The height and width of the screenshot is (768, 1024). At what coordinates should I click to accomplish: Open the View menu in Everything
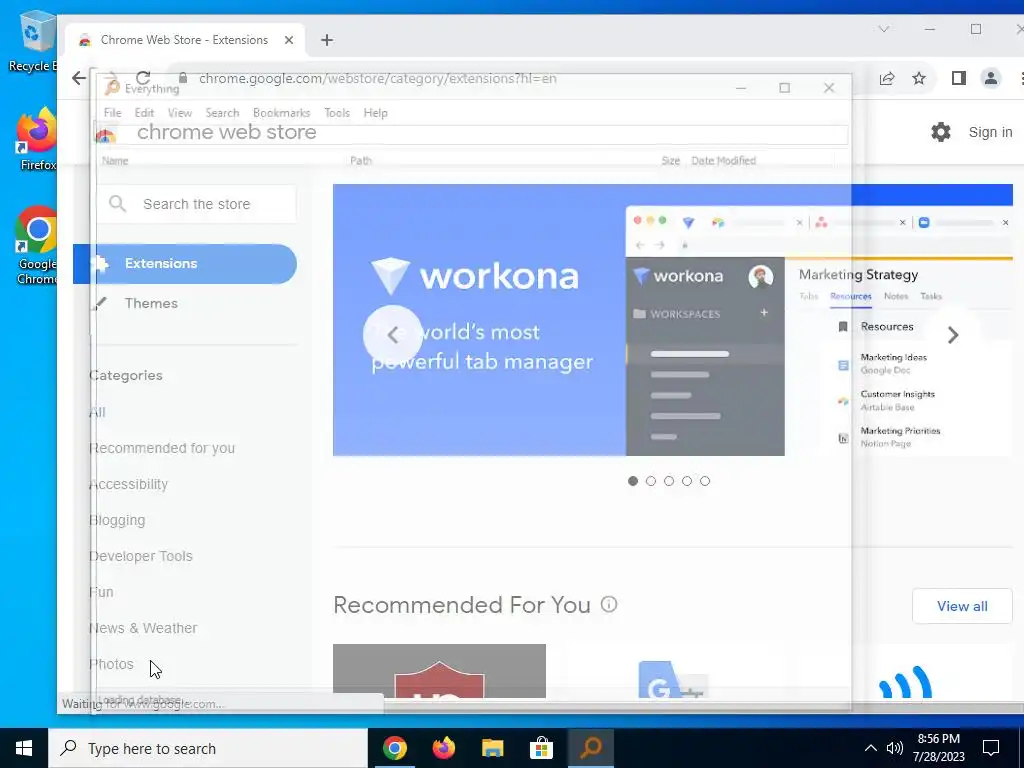pos(180,113)
